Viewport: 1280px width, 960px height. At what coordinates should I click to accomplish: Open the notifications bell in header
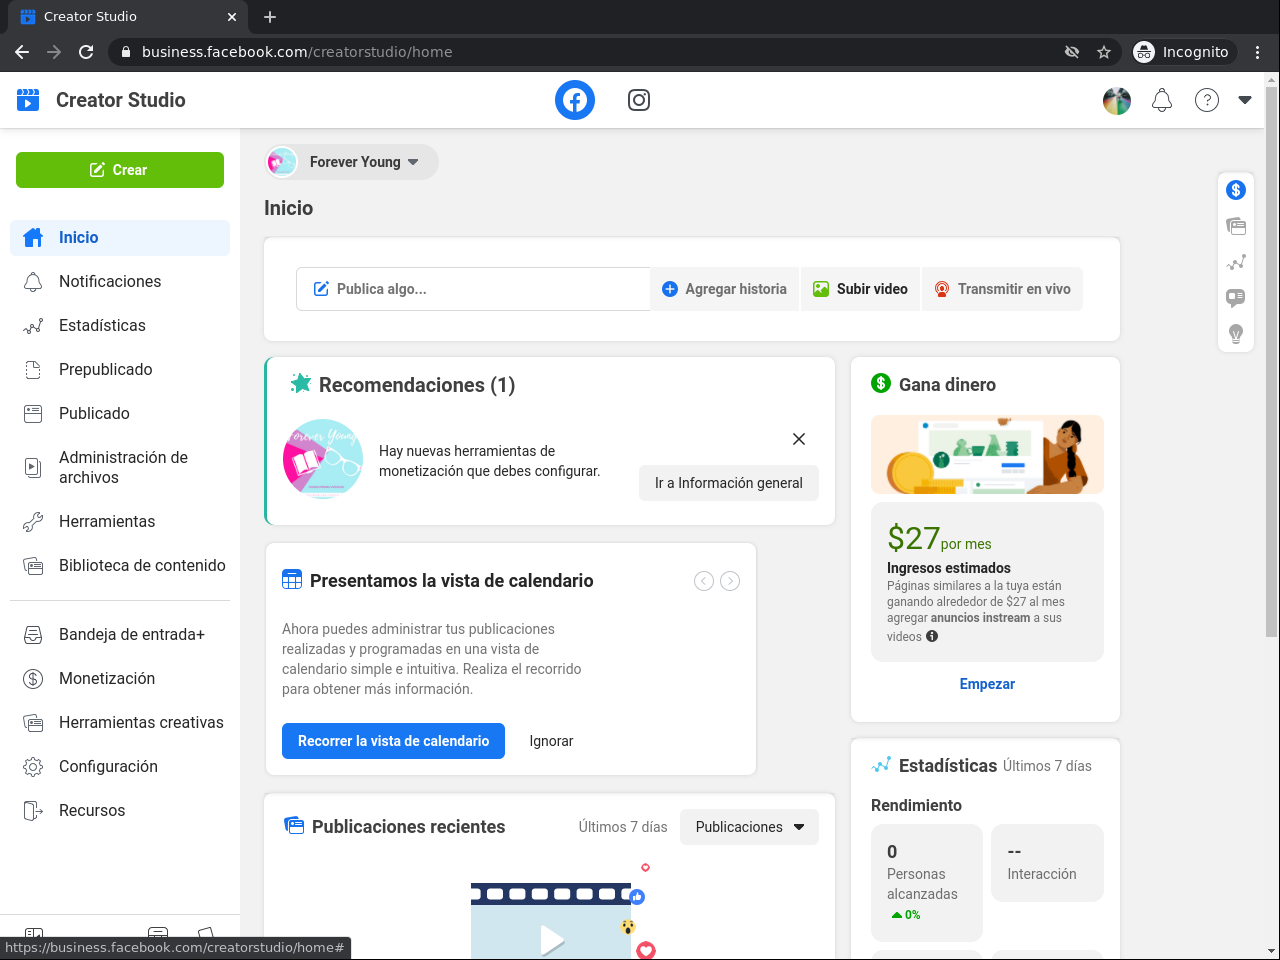pos(1162,100)
